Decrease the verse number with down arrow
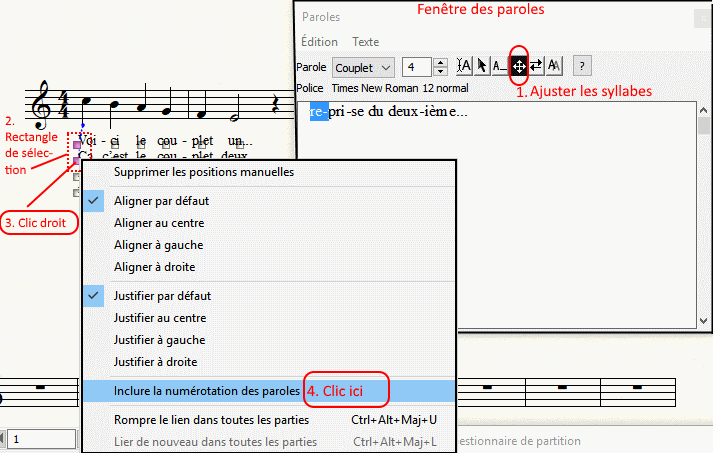713x453 pixels. 440,72
